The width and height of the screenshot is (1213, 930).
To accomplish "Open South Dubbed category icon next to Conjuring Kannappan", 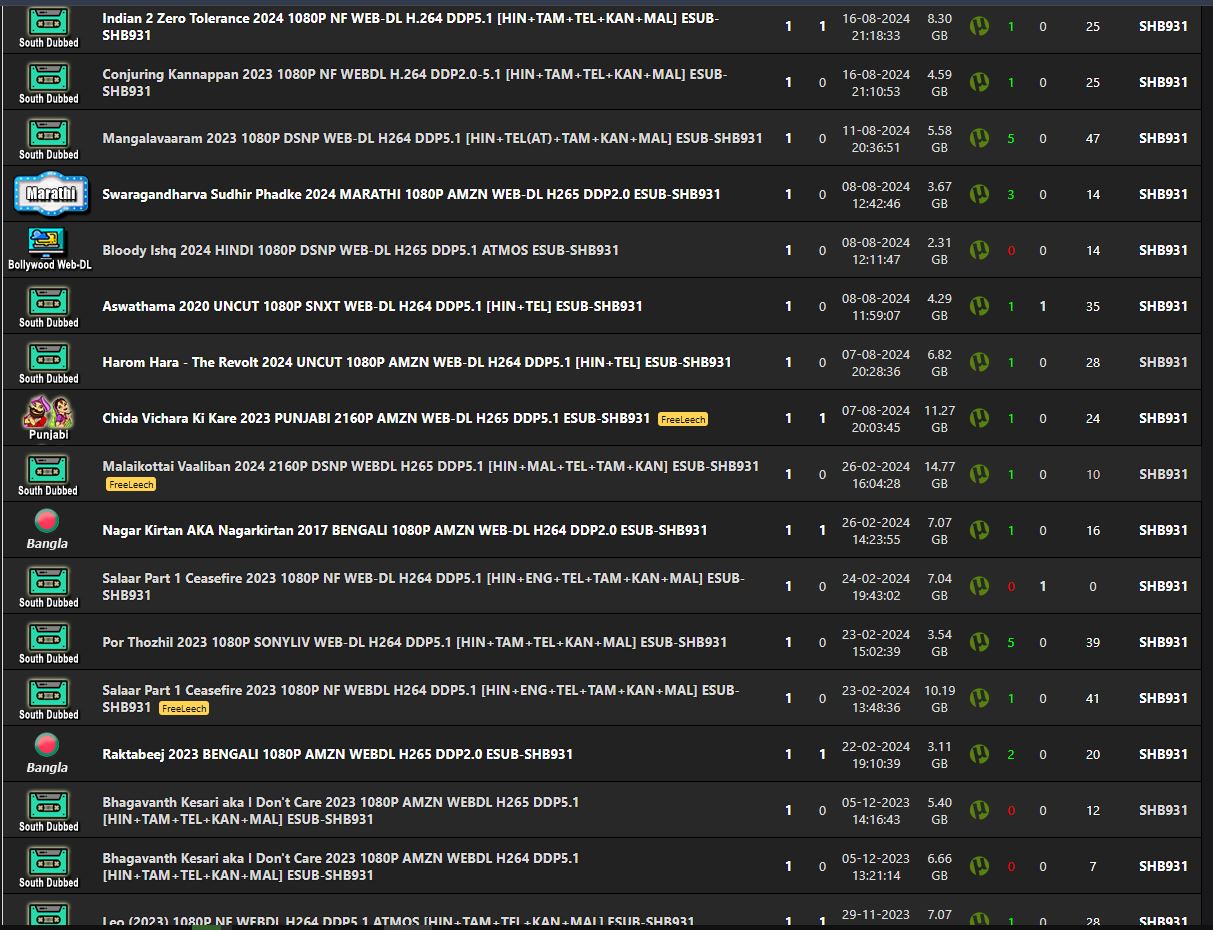I will tap(47, 82).
